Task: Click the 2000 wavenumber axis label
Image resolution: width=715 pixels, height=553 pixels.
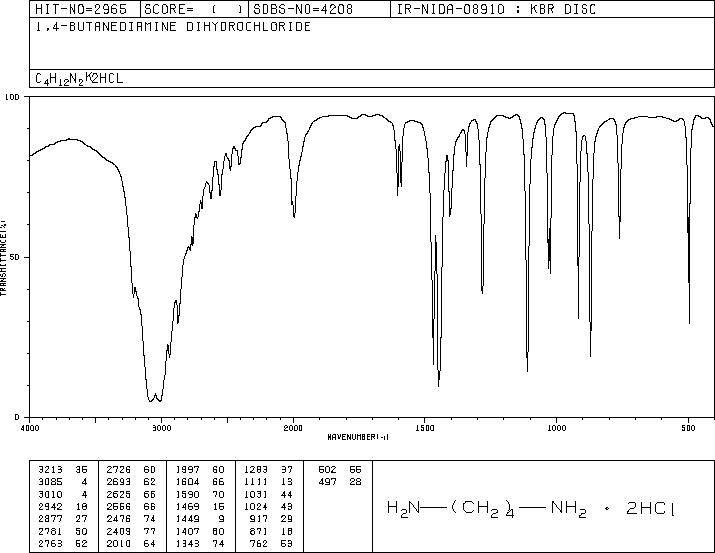Action: 293,428
